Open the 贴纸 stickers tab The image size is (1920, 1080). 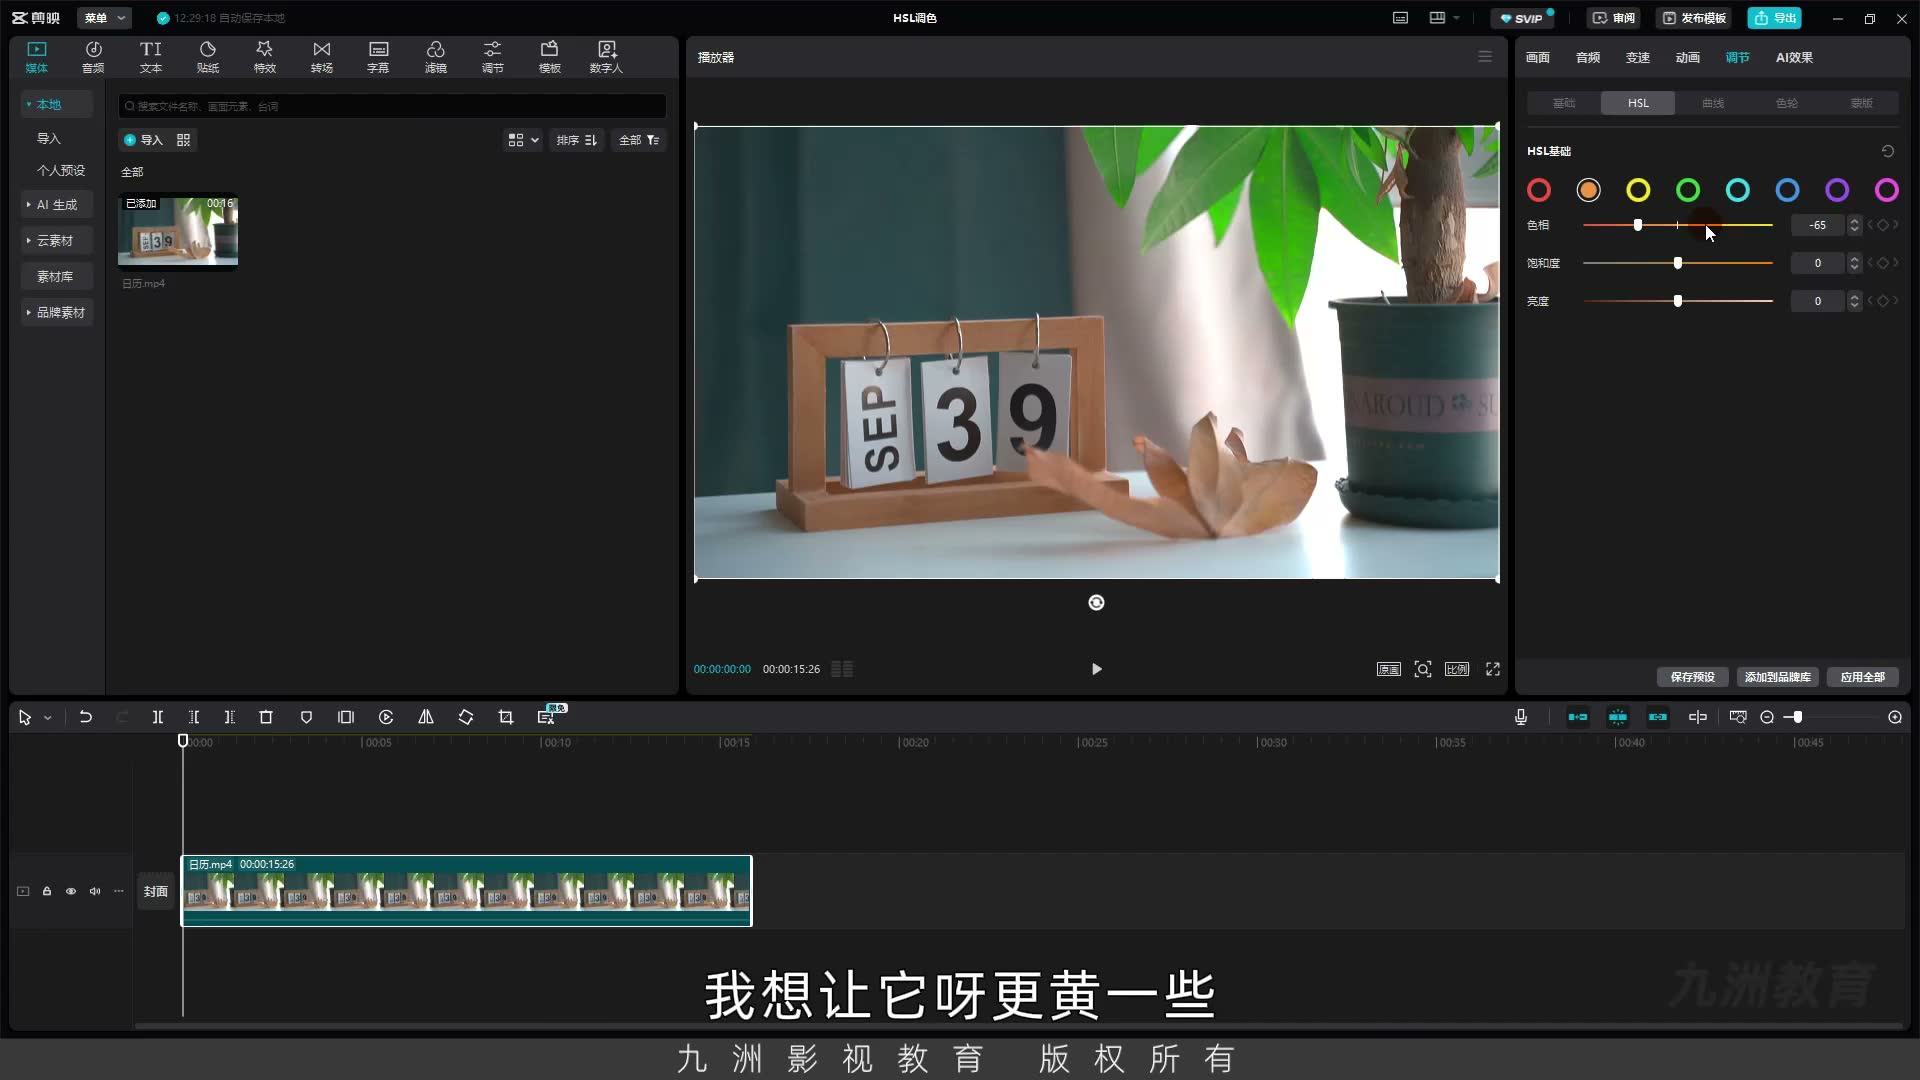(207, 57)
